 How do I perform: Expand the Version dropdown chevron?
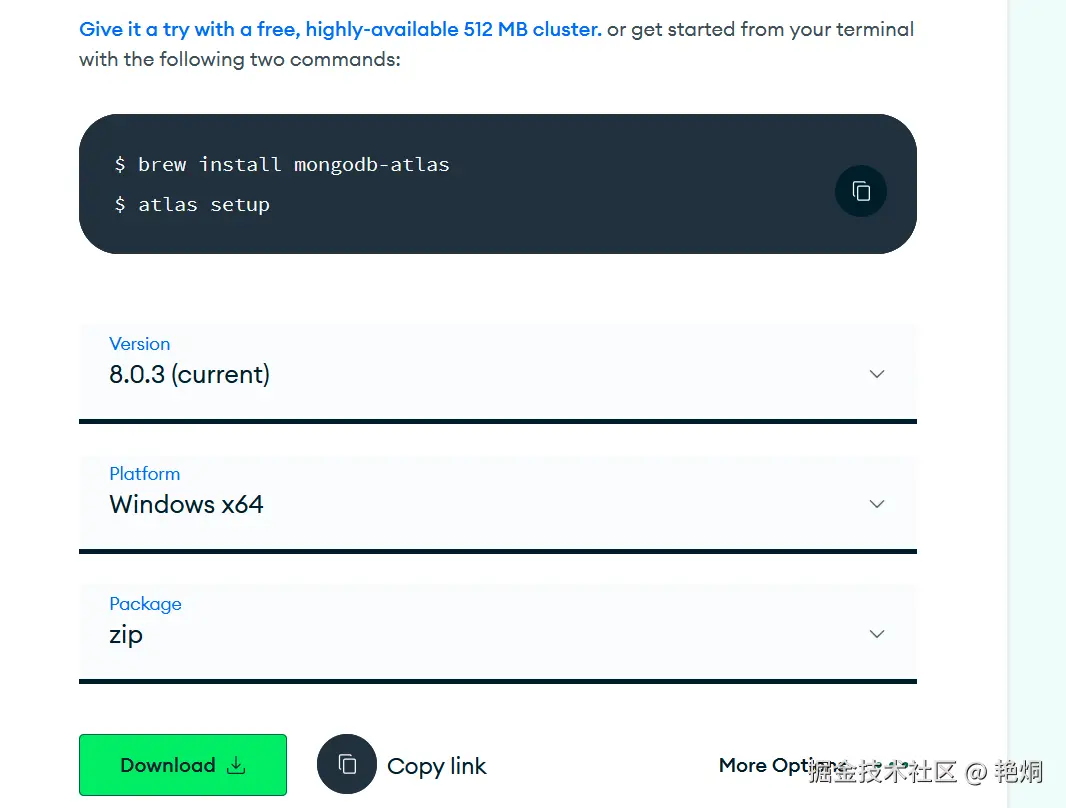point(877,374)
